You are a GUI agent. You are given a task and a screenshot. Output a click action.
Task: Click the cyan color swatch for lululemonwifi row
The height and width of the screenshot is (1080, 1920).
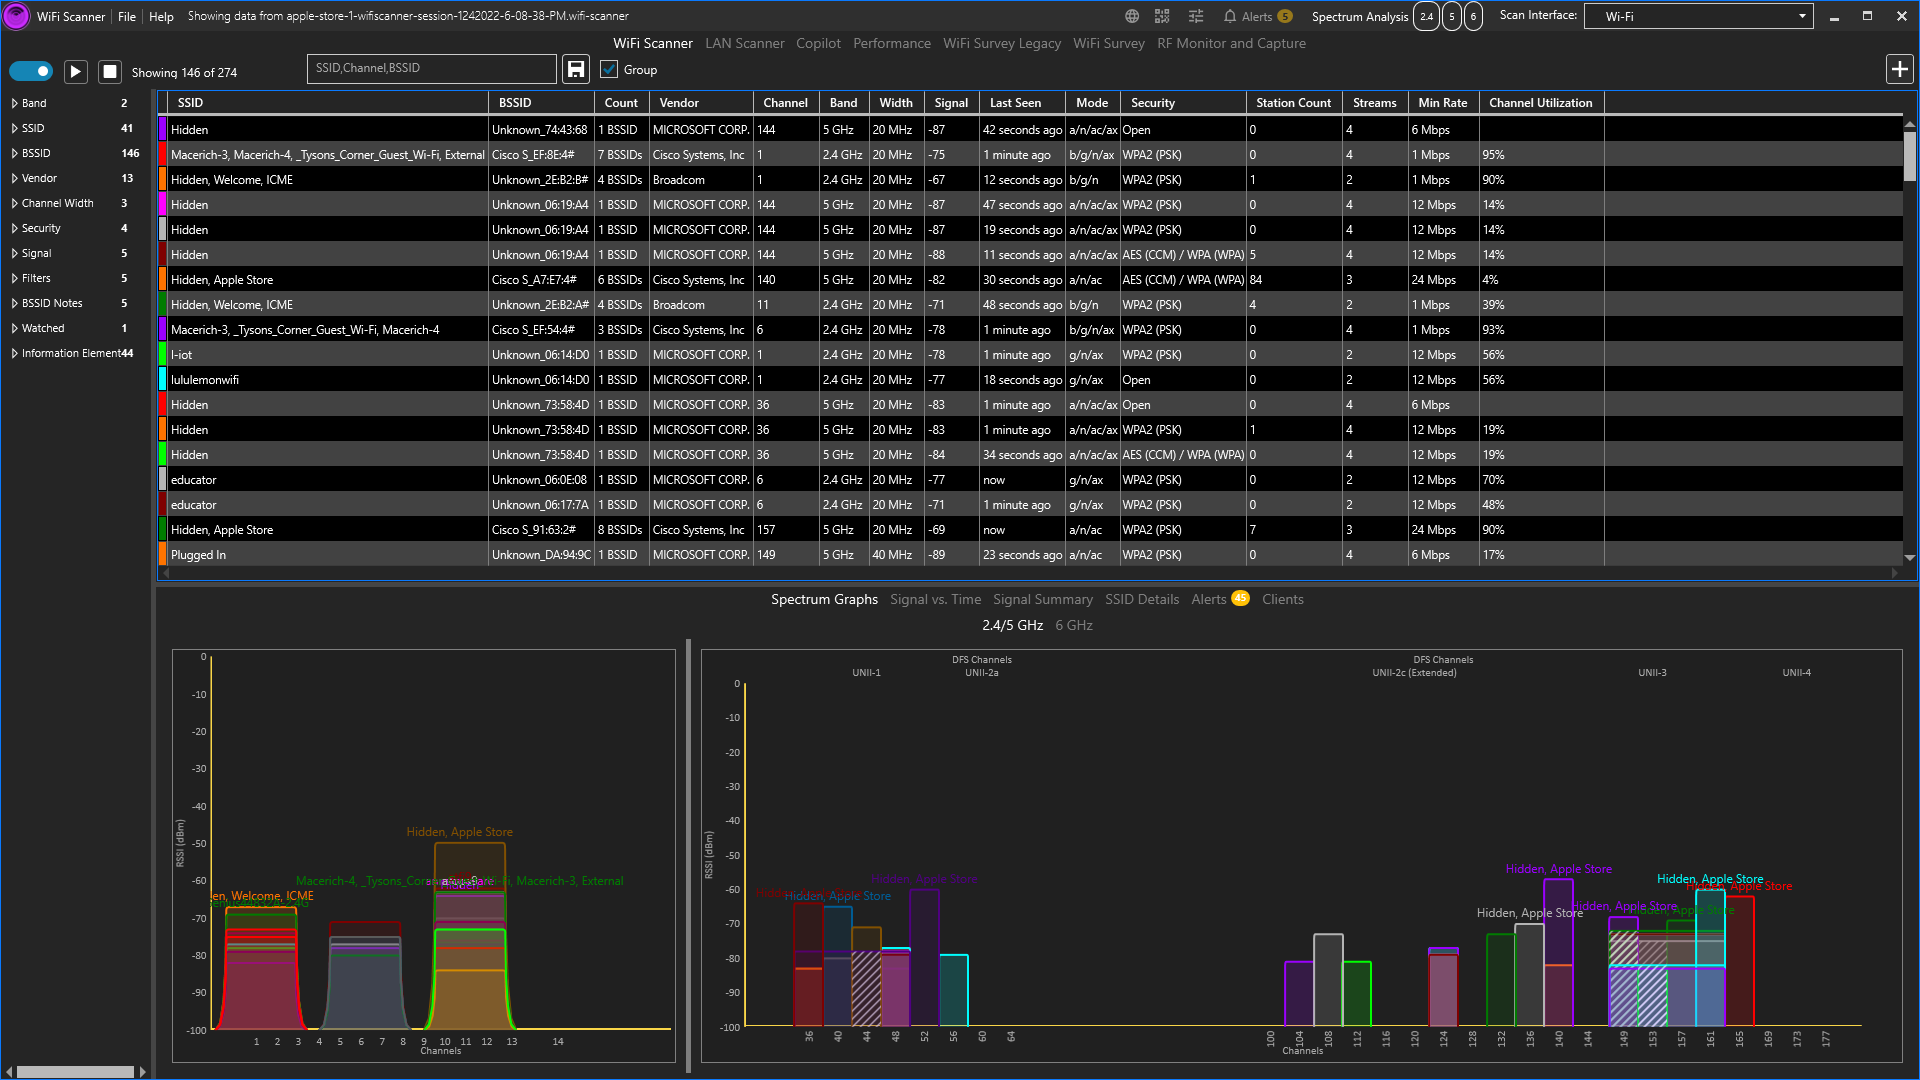tap(162, 380)
